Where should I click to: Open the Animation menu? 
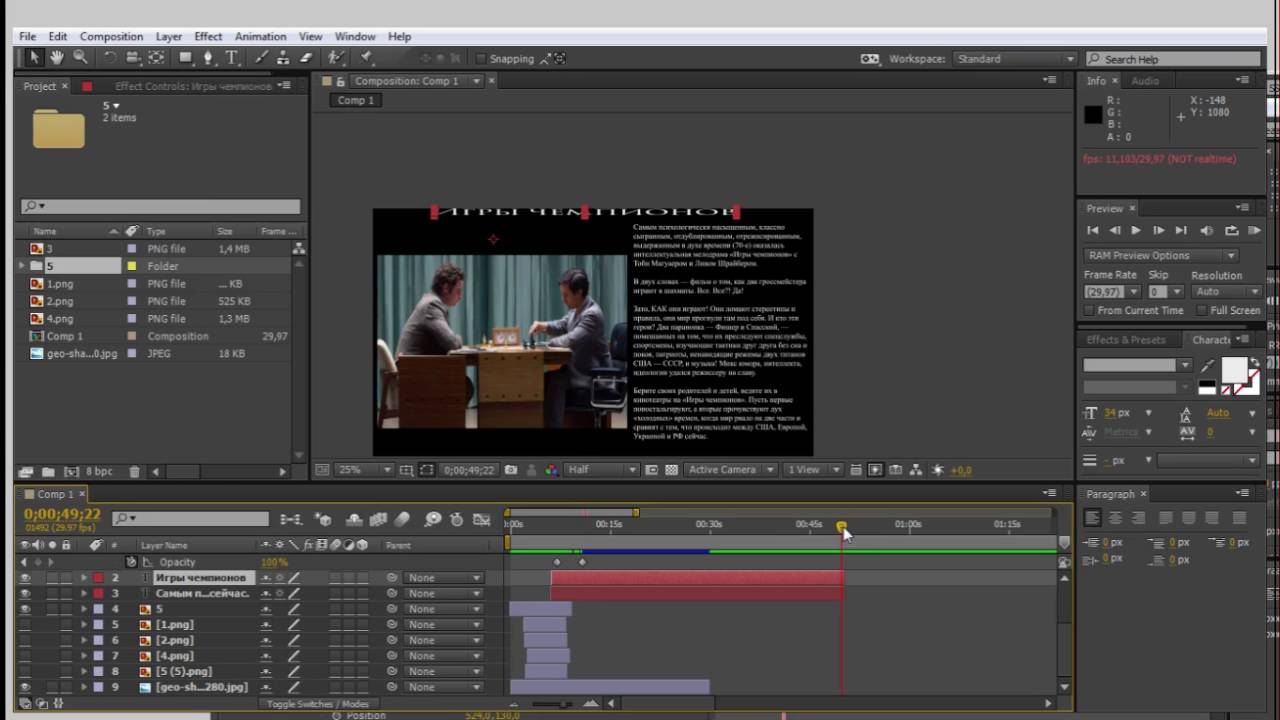[x=260, y=36]
